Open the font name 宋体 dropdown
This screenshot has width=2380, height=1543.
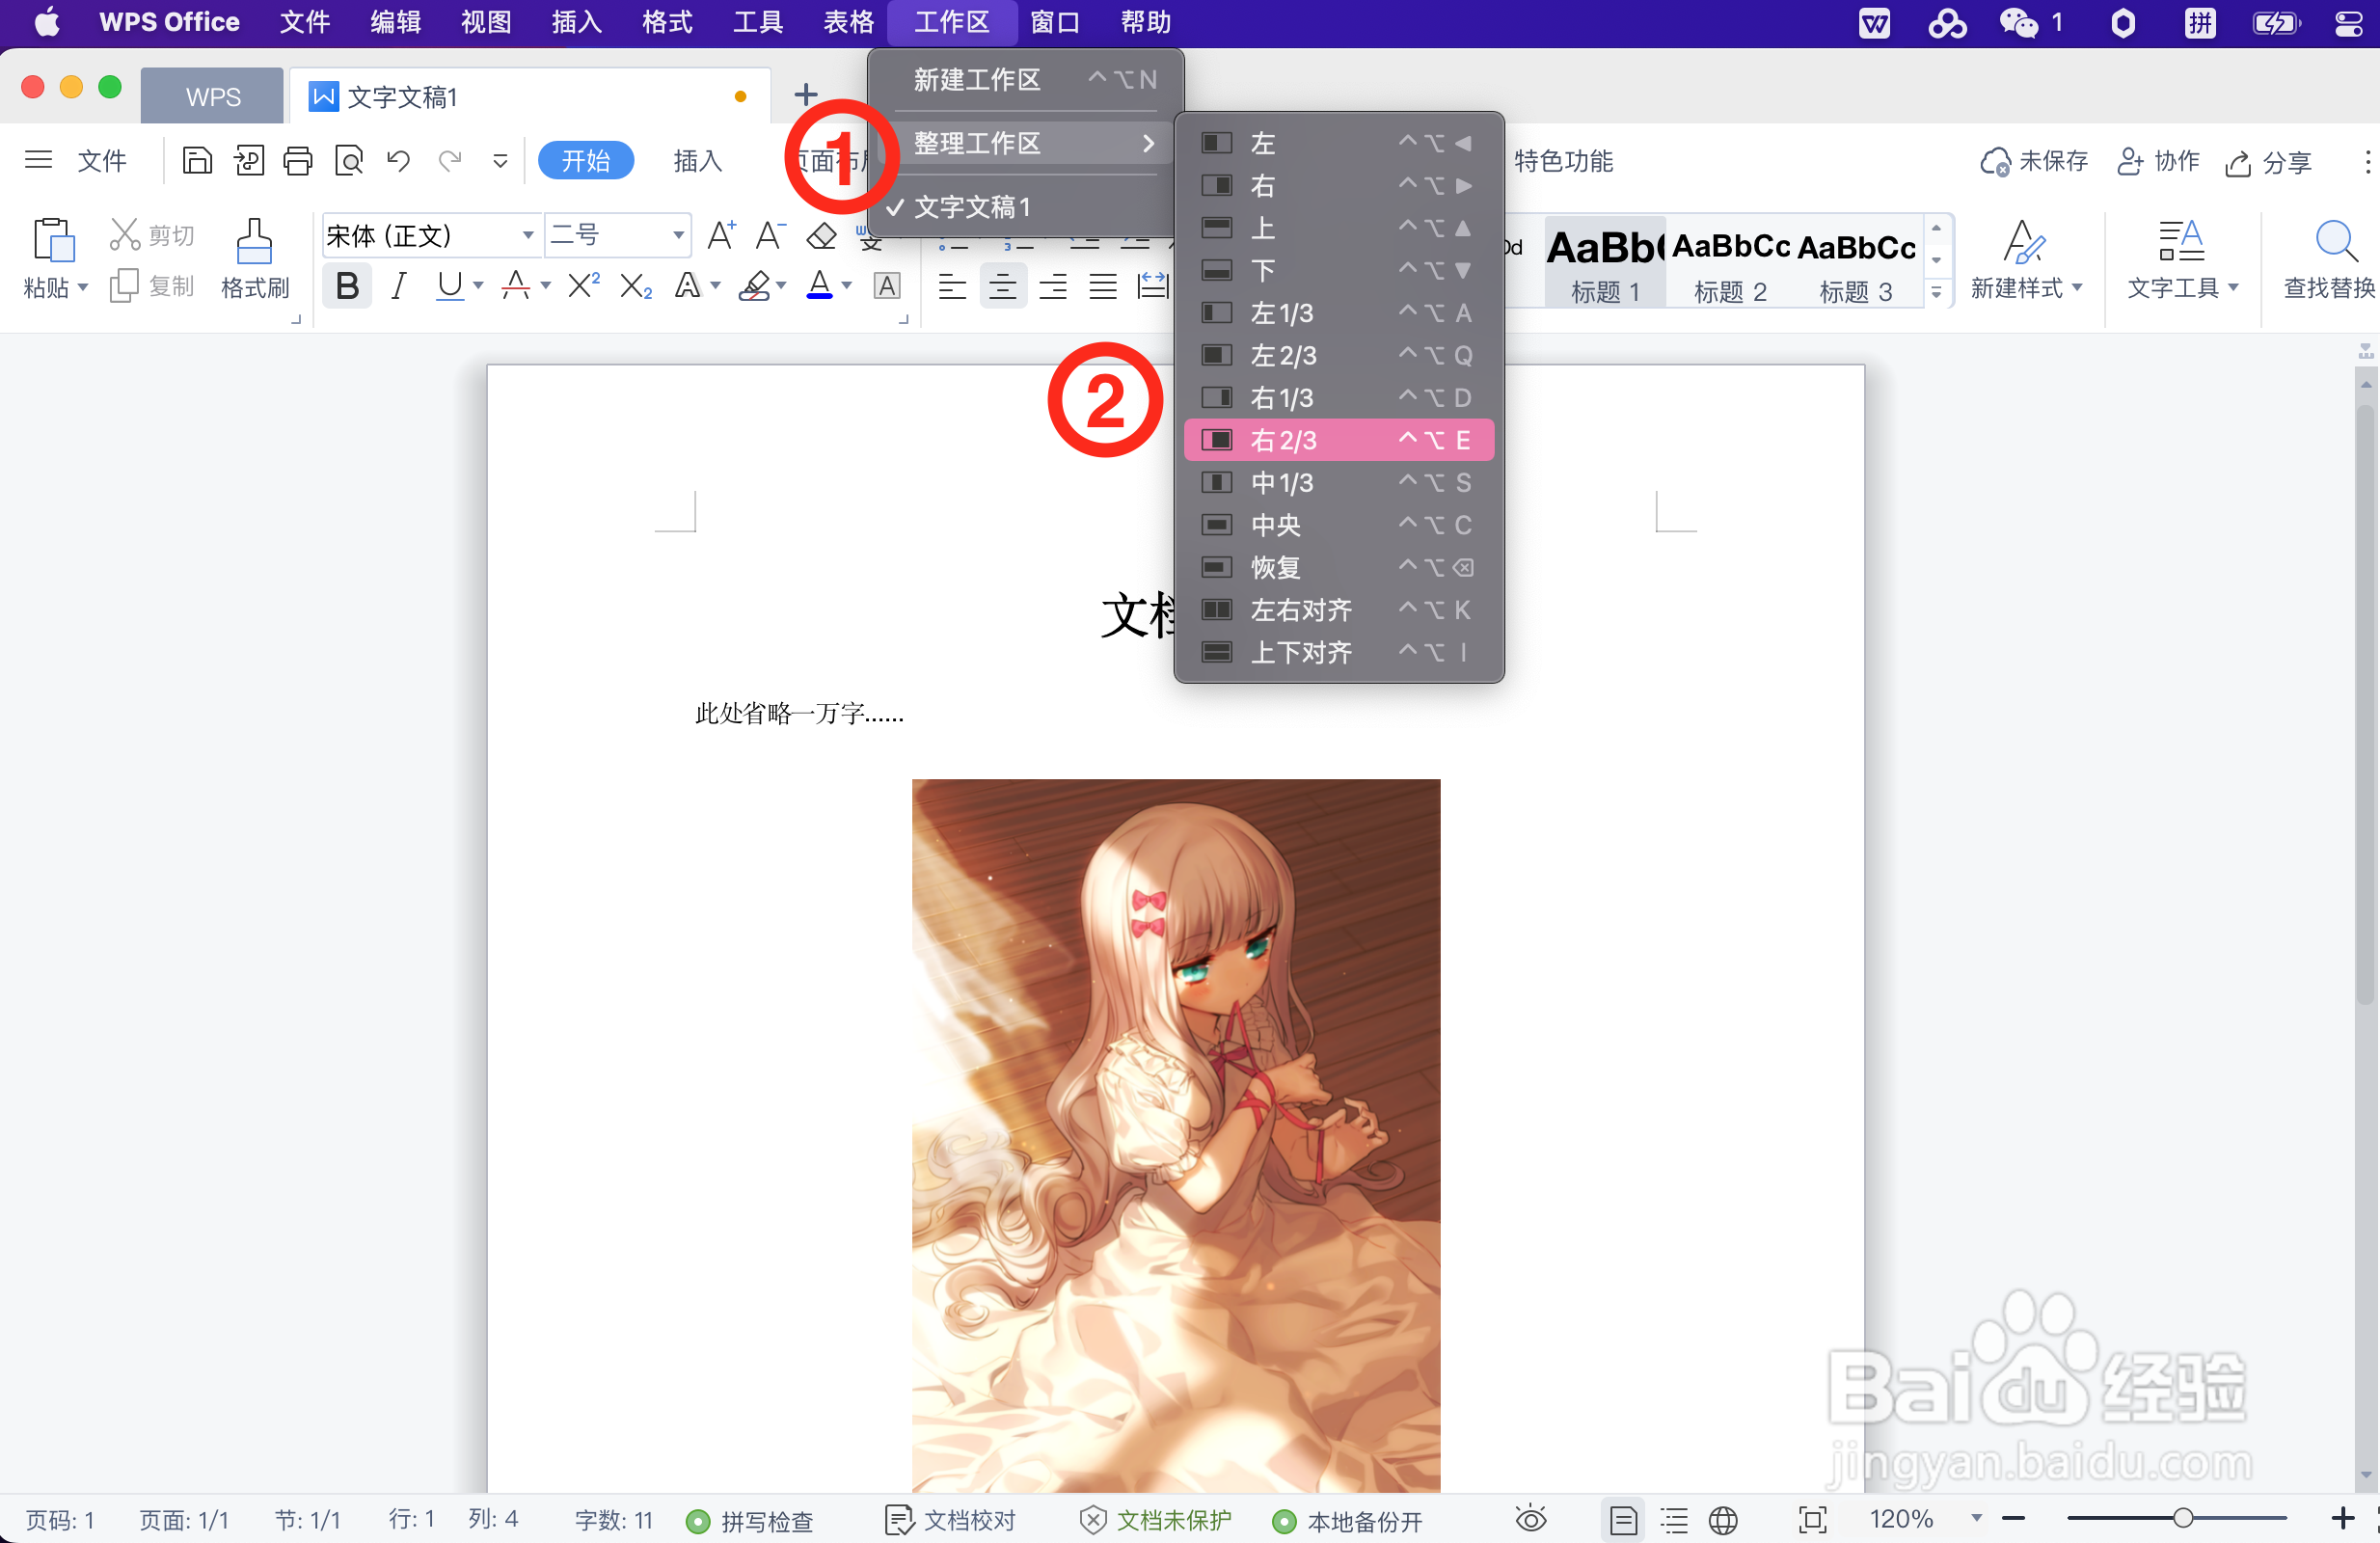click(x=528, y=236)
